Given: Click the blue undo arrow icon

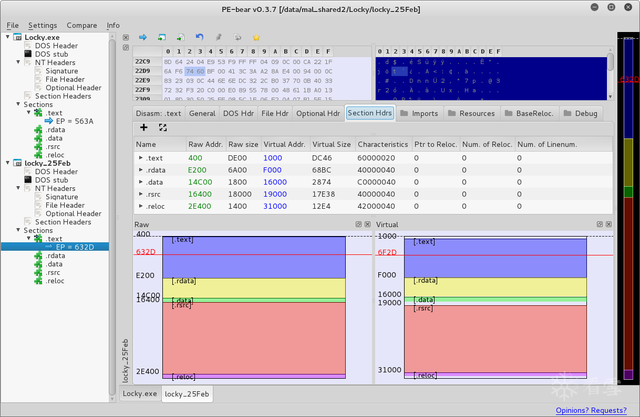Looking at the screenshot, I should pos(199,37).
